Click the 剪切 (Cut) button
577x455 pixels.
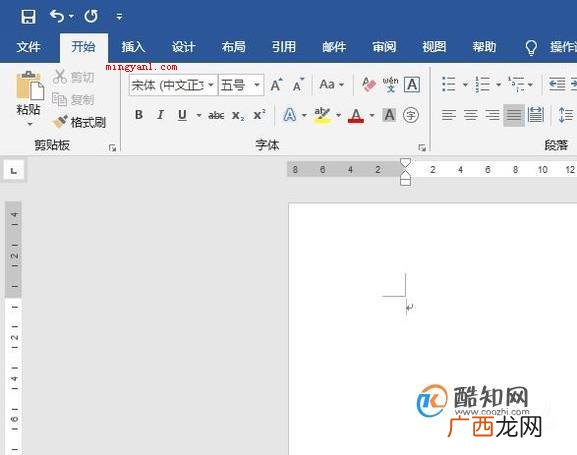click(x=74, y=77)
